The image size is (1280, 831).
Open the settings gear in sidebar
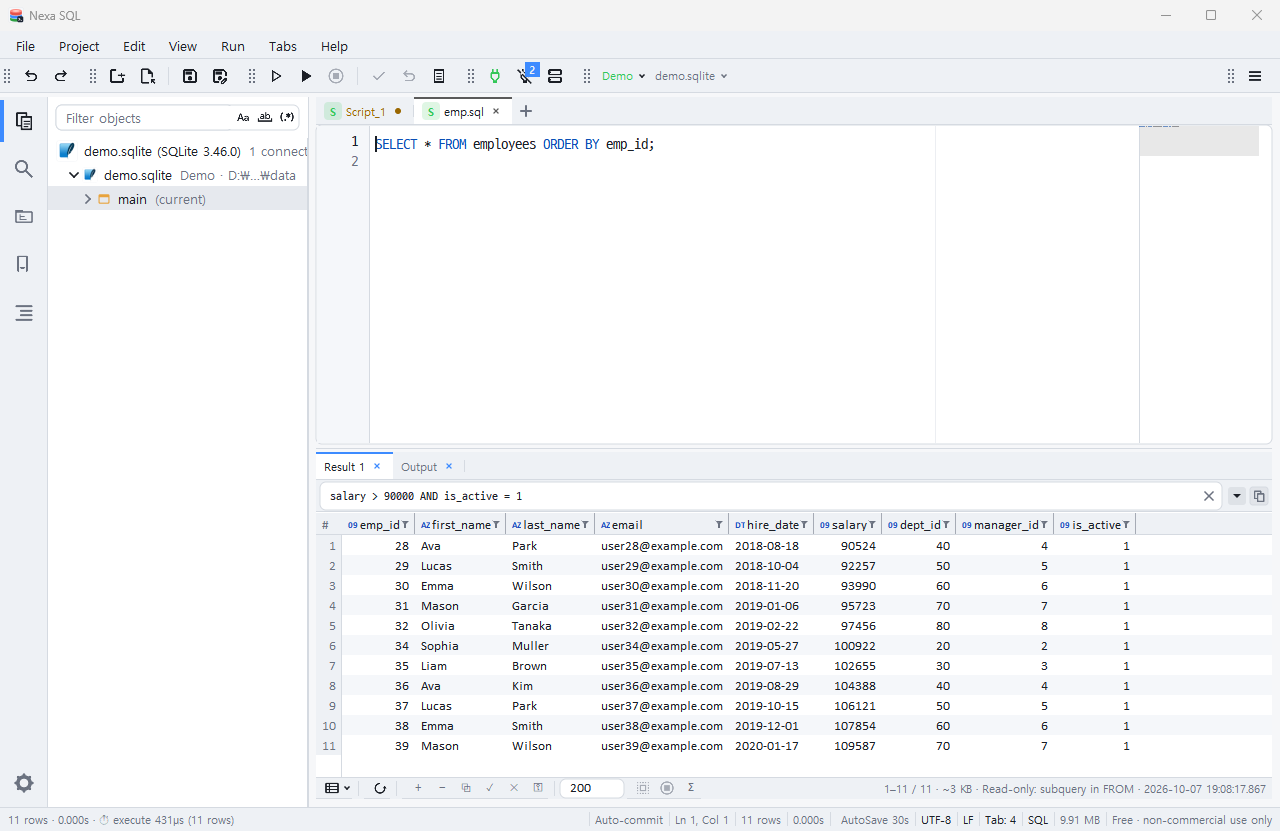(x=24, y=783)
